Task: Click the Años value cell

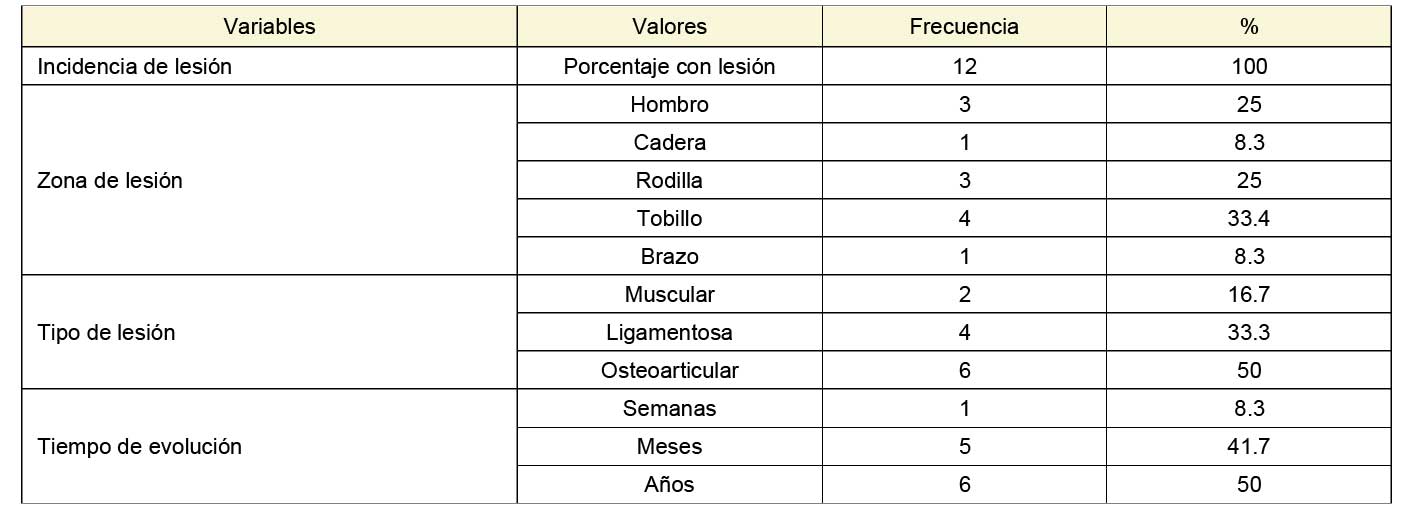Action: (669, 485)
